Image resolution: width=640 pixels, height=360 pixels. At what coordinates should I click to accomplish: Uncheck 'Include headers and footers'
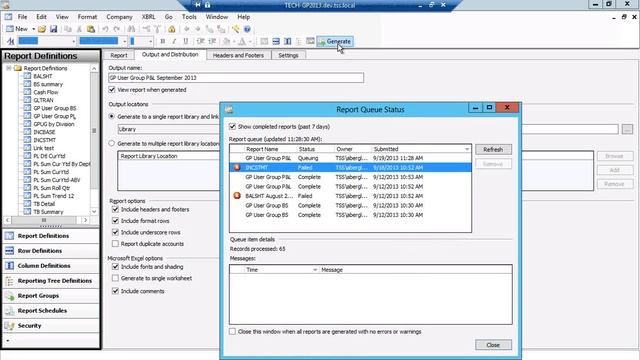115,209
